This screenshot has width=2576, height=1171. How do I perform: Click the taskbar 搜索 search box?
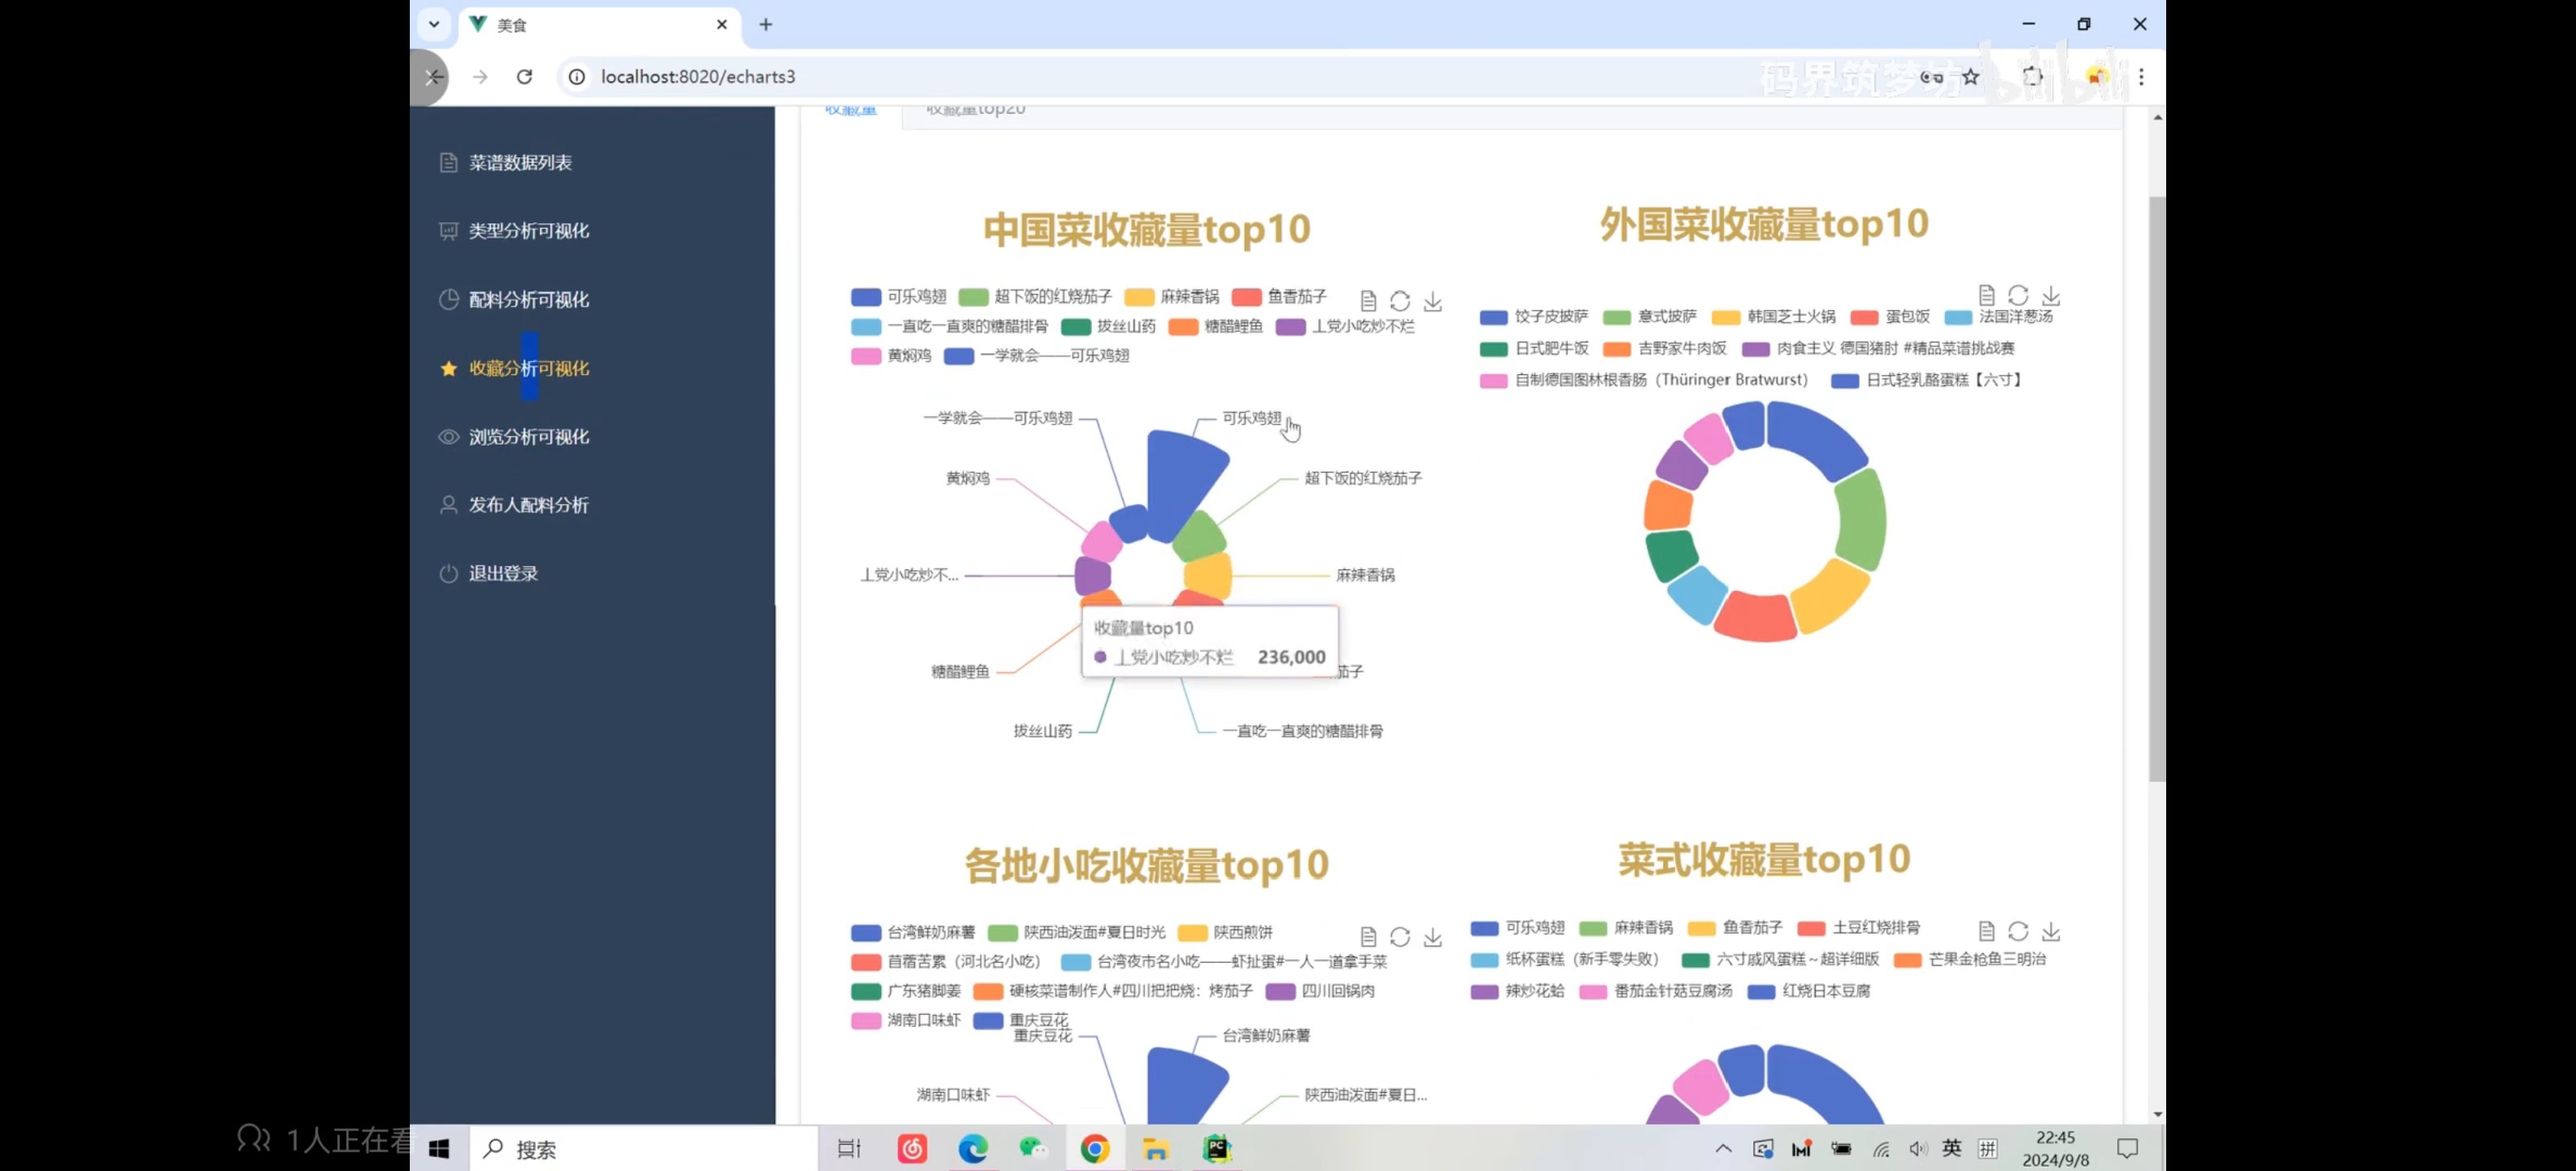[643, 1148]
